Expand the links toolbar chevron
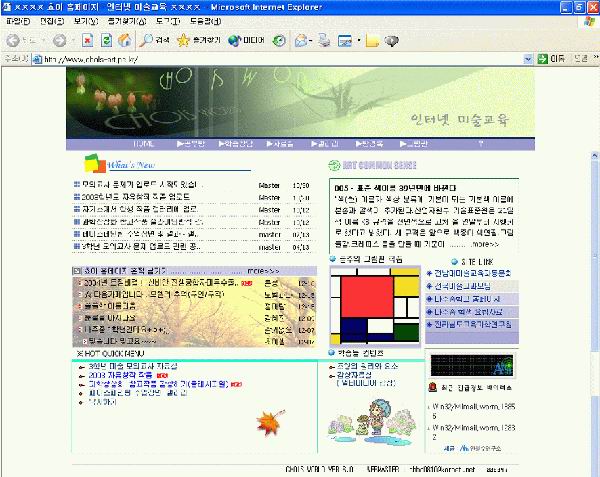 click(x=596, y=57)
